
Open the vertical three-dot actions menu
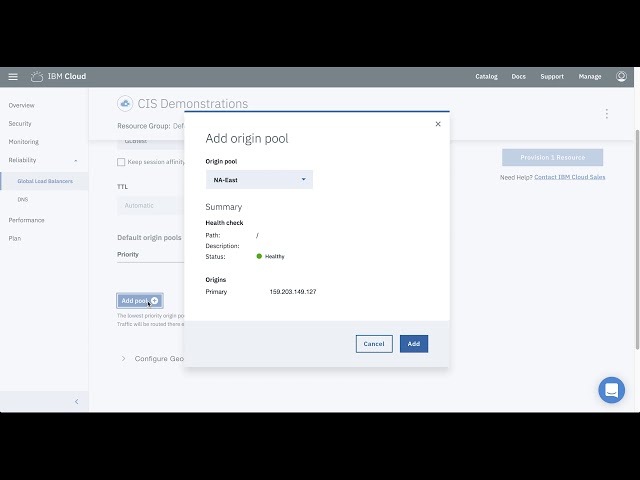point(607,113)
